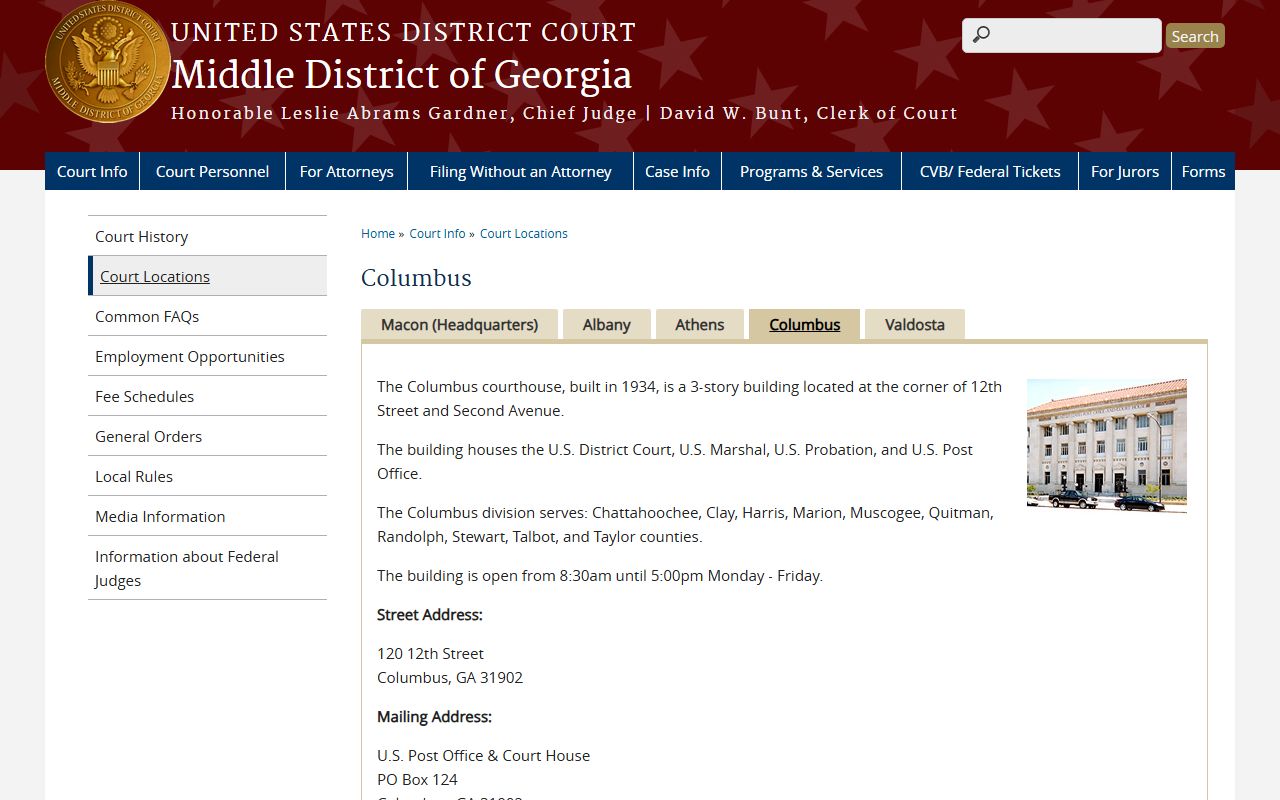Switch to the Athens tab

700,324
